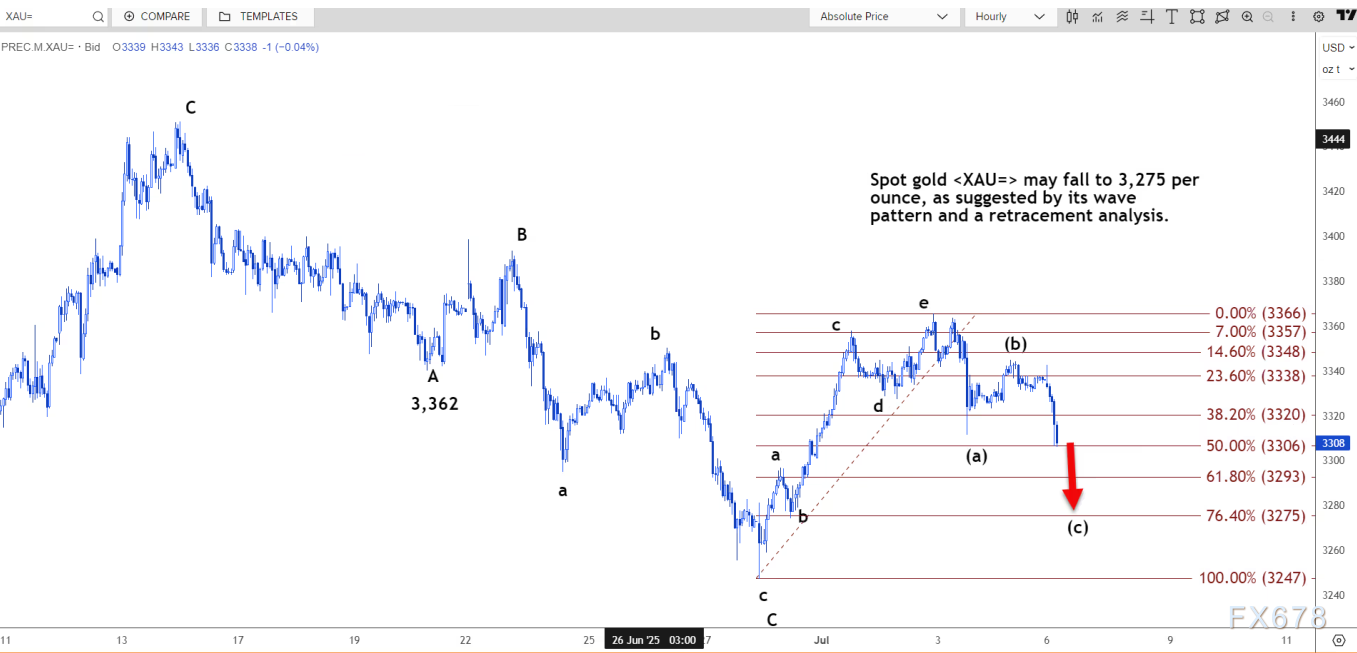Expand the Absolute Price dropdown

[882, 16]
